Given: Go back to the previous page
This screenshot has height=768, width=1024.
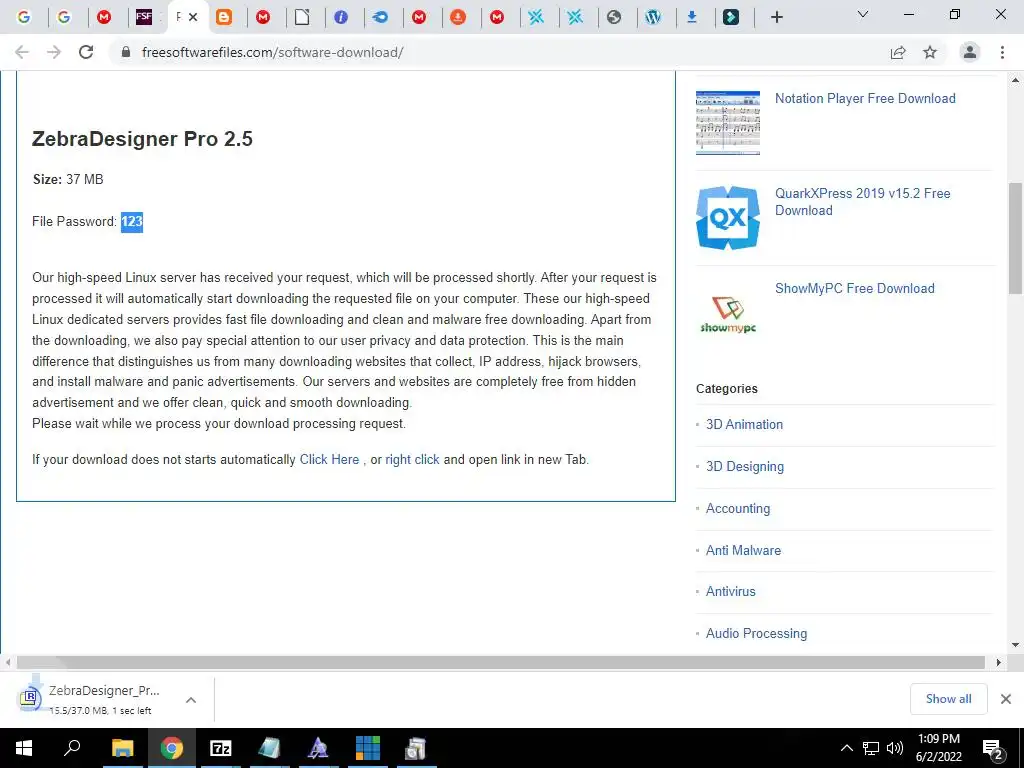Looking at the screenshot, I should point(22,52).
